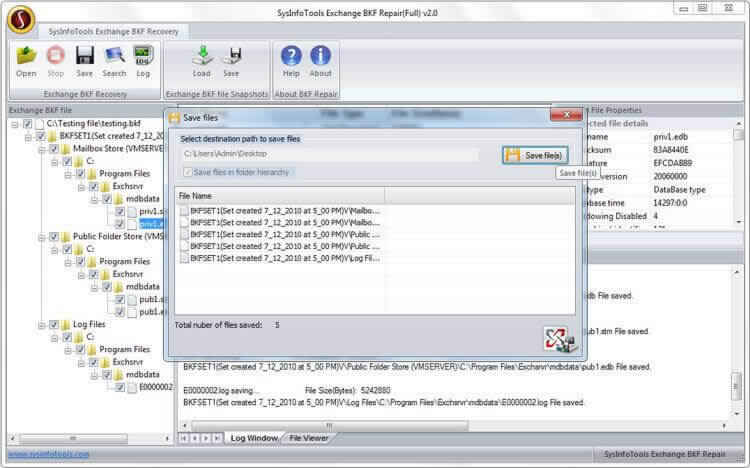The image size is (750, 468).
Task: Toggle checkbox for Public Folder Store node
Action: point(54,237)
